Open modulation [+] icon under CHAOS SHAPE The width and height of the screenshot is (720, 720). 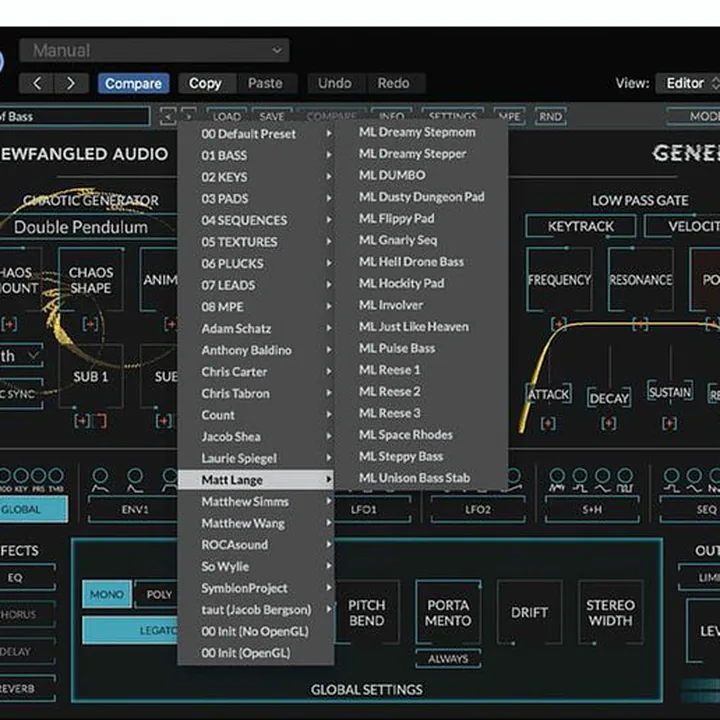(x=90, y=324)
